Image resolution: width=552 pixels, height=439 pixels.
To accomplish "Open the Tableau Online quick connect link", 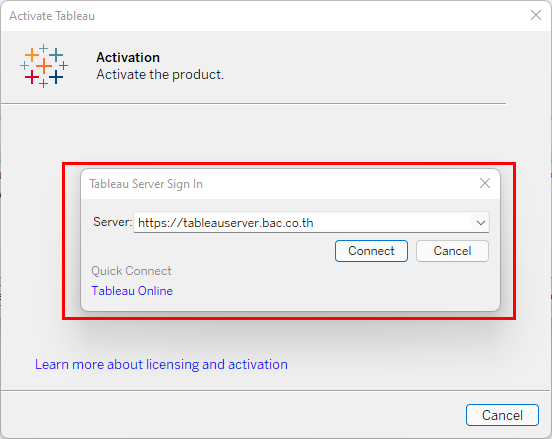I will pyautogui.click(x=132, y=291).
